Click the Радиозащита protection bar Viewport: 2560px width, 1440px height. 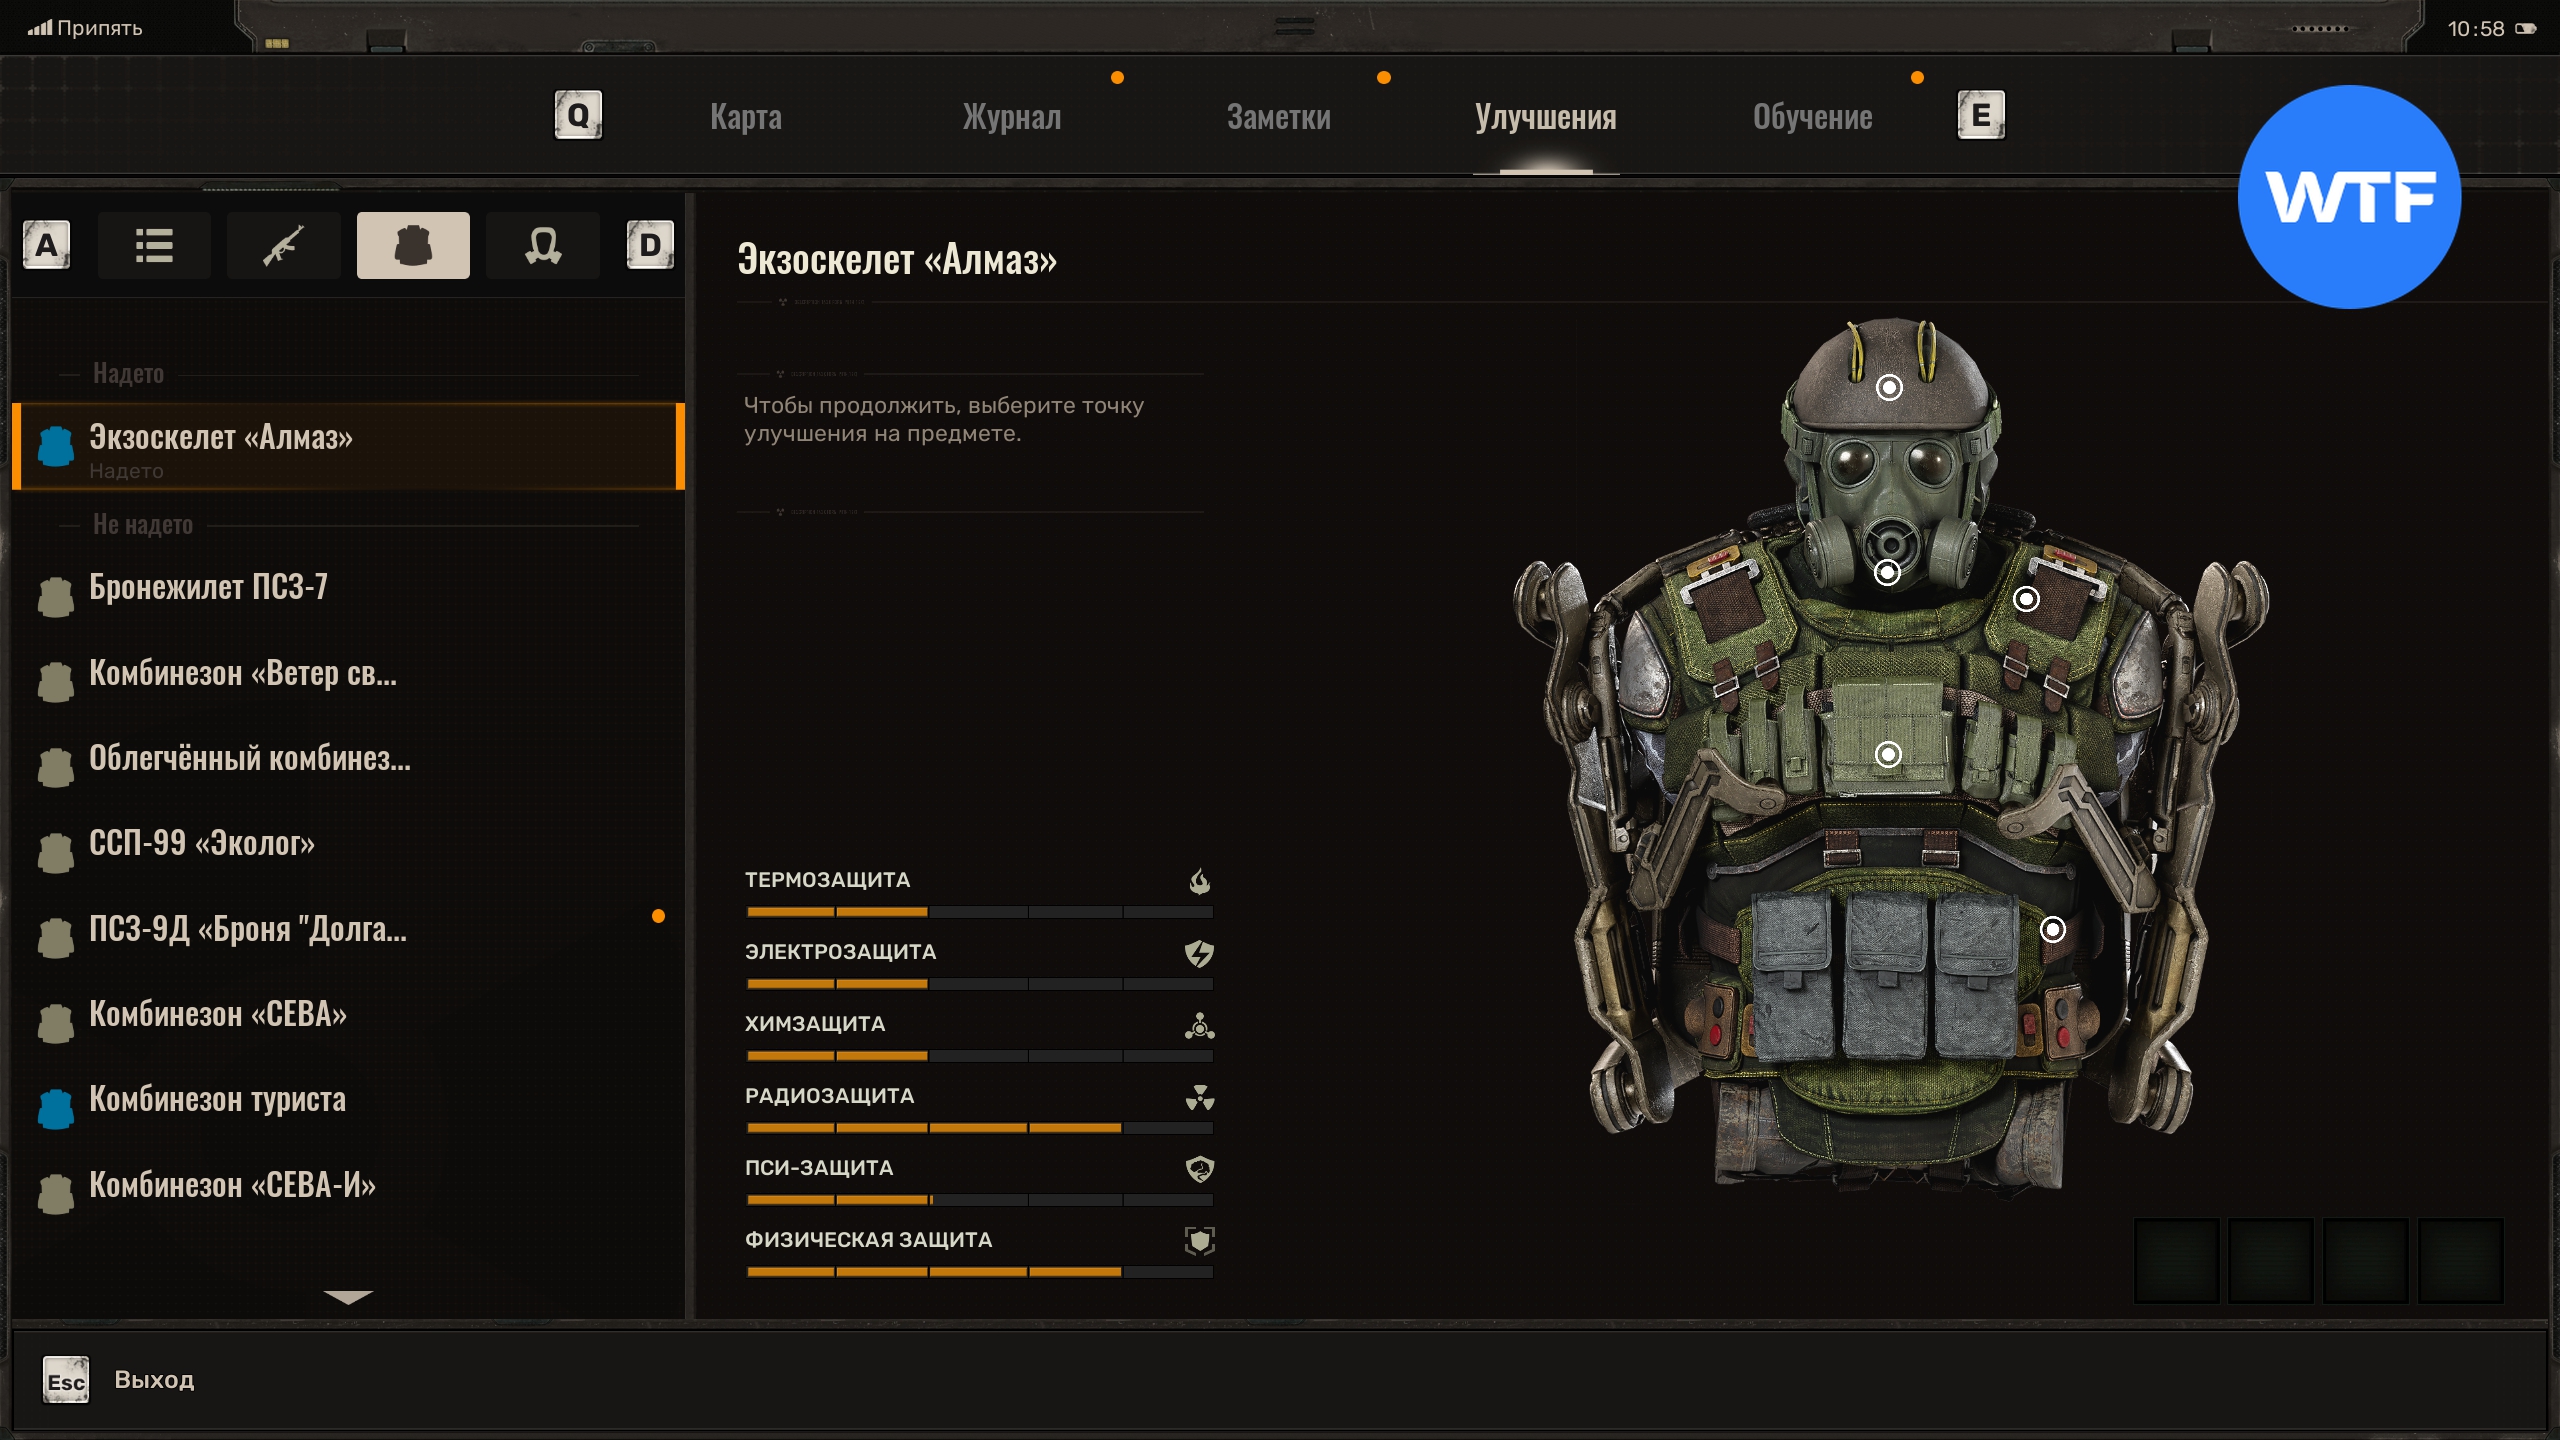979,1127
